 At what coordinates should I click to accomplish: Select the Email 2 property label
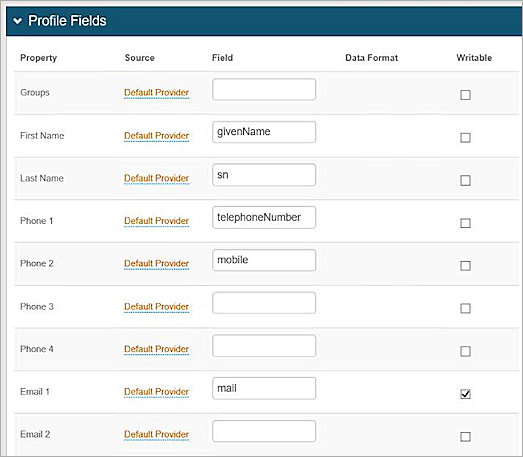tap(35, 434)
